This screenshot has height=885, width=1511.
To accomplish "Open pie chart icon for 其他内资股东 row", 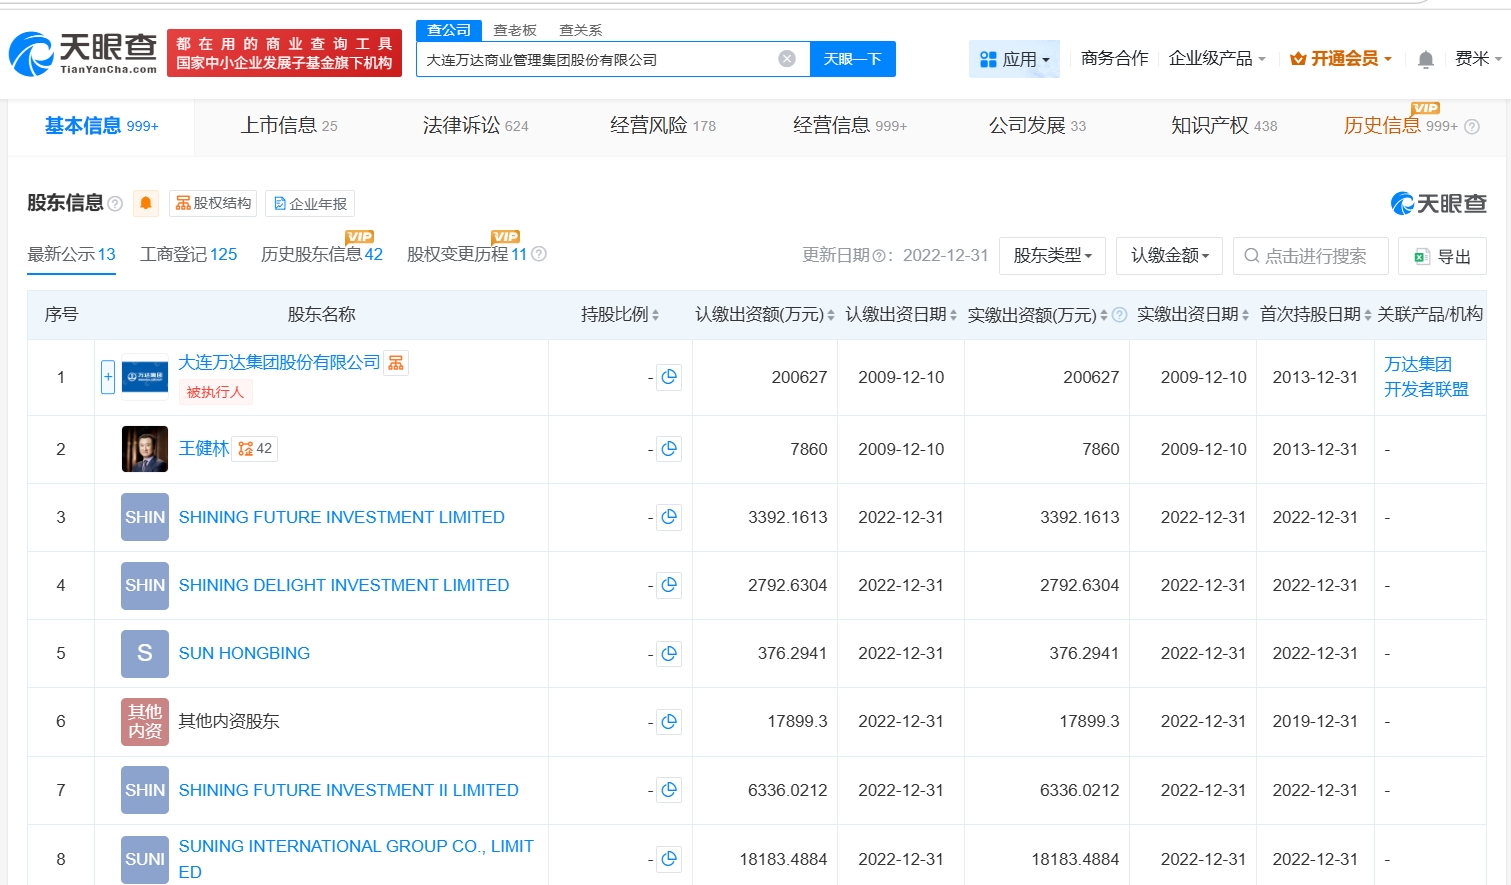I will pos(669,721).
